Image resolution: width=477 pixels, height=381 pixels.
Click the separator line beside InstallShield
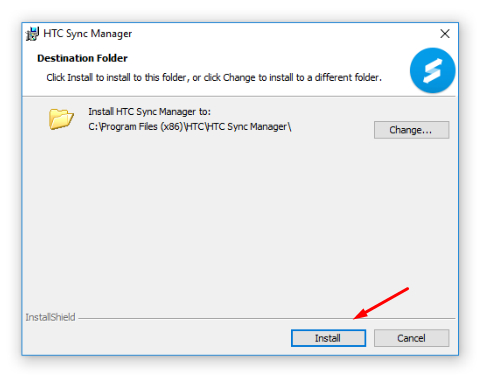point(267,318)
